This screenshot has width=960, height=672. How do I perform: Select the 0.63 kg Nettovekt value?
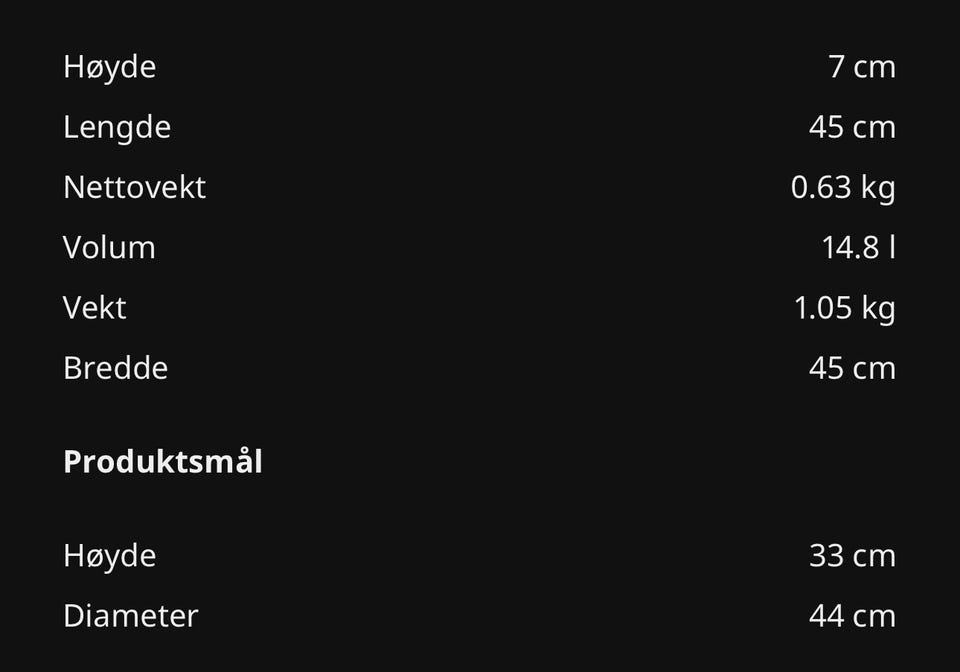pyautogui.click(x=842, y=188)
